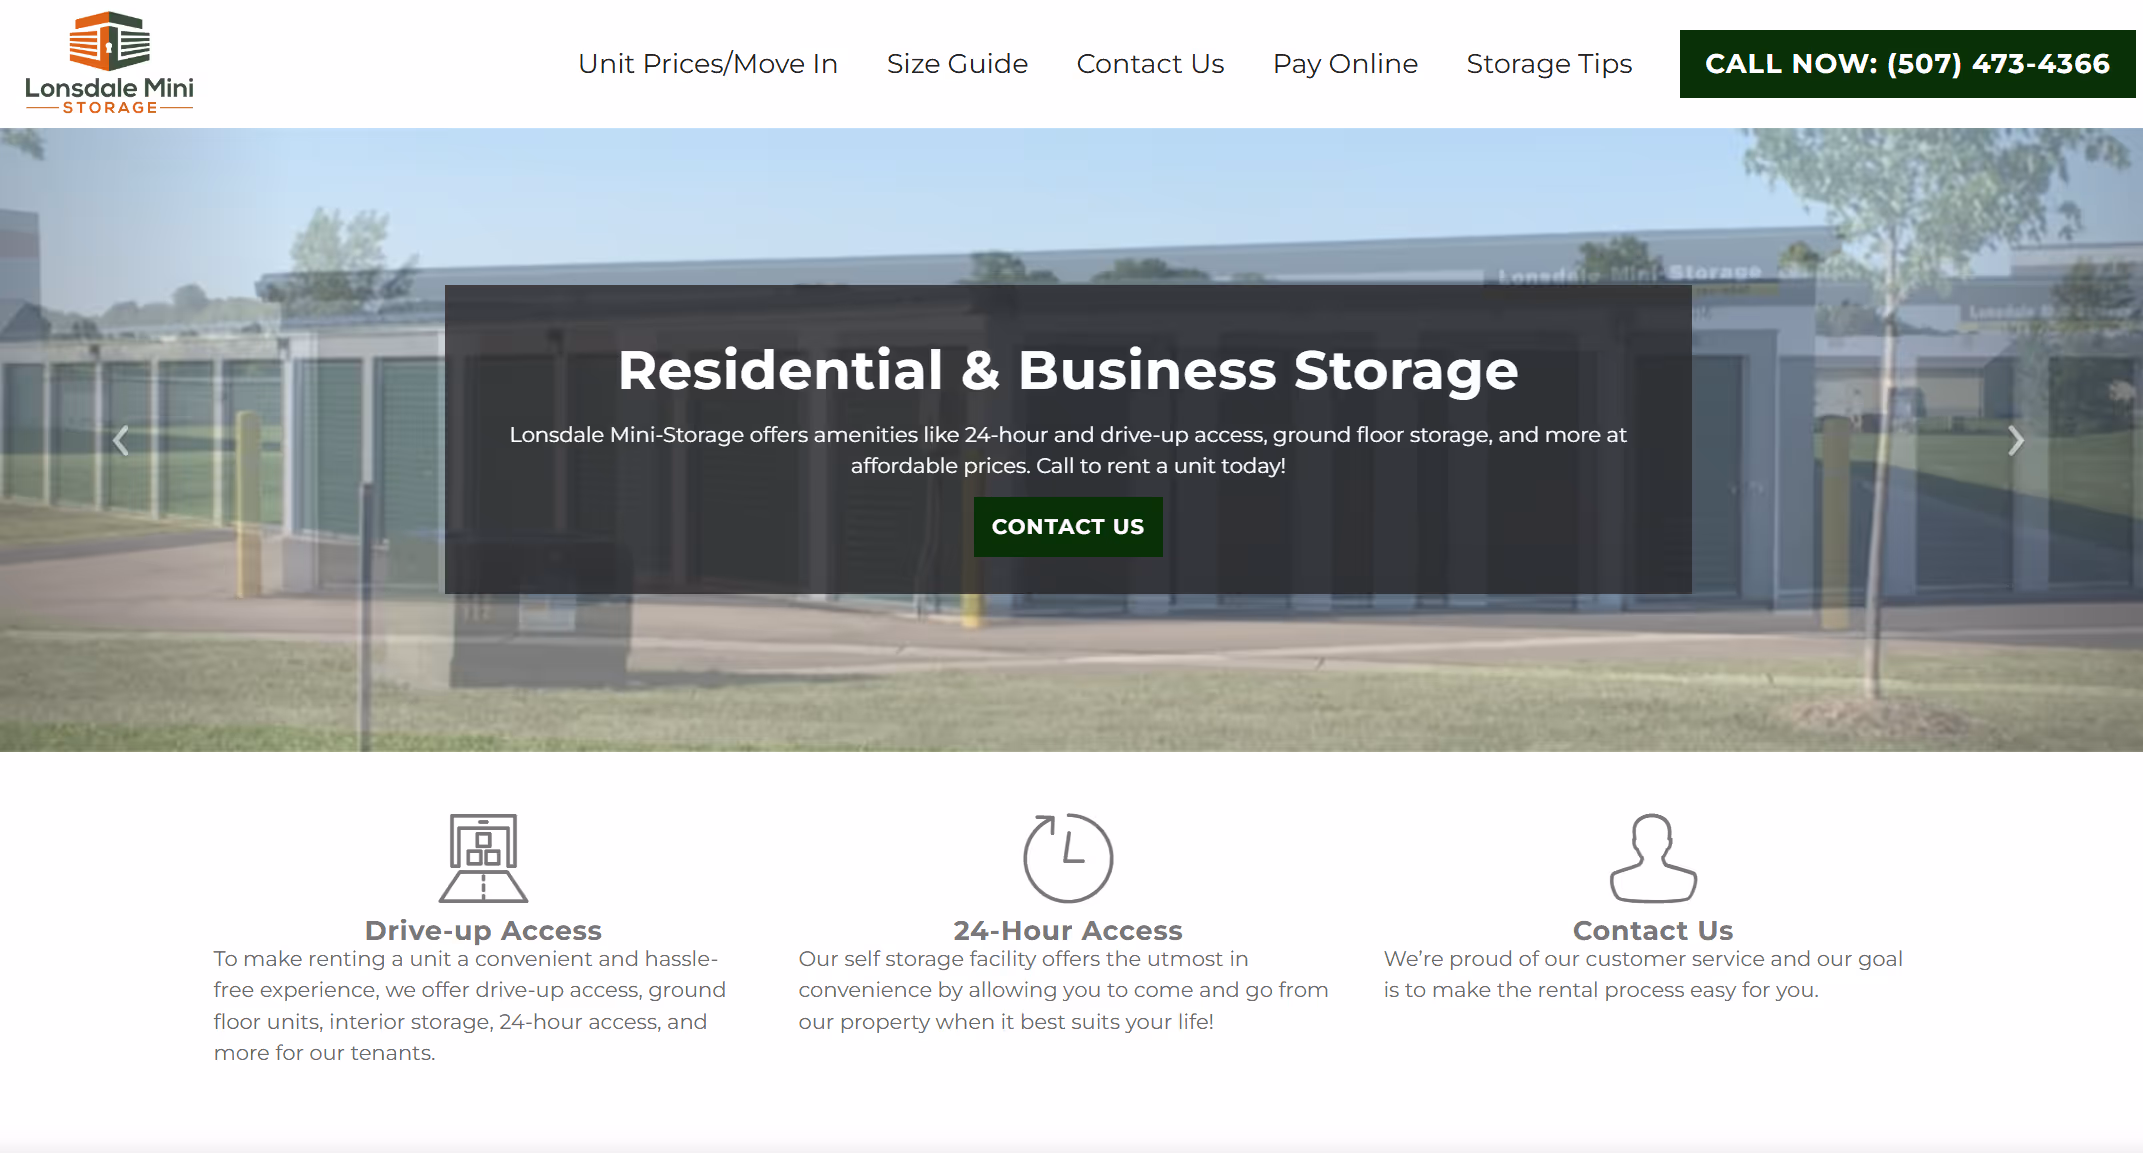Open the Drive-up Access heading link
Viewport: 2143px width, 1153px height.
coord(483,930)
